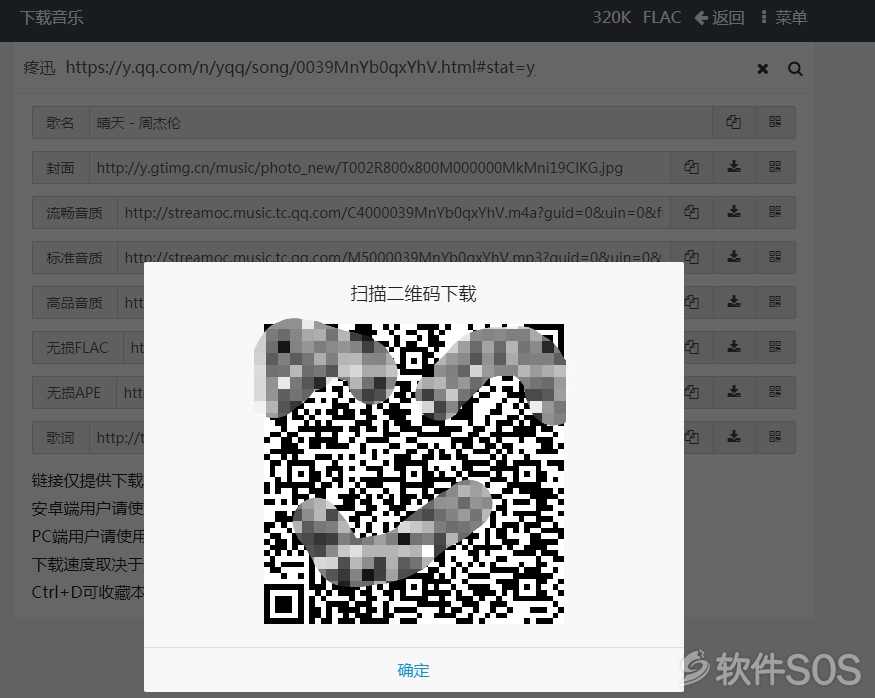
Task: Click the 标准音质 mp3 URL field
Action: [394, 252]
